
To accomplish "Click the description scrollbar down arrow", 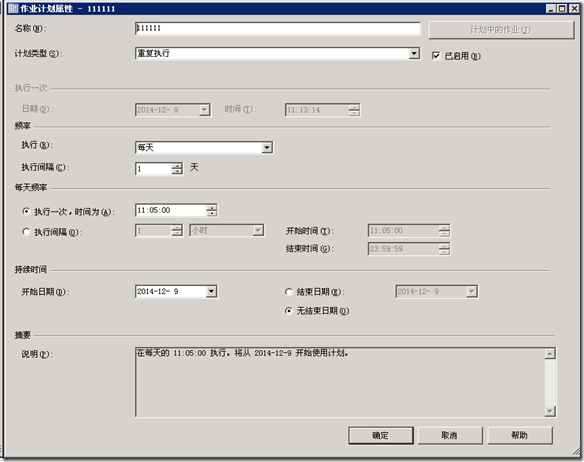I will tap(550, 411).
